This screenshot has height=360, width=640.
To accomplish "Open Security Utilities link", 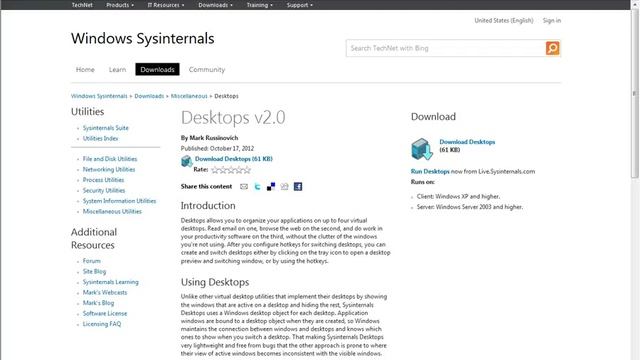I will click(x=104, y=191).
